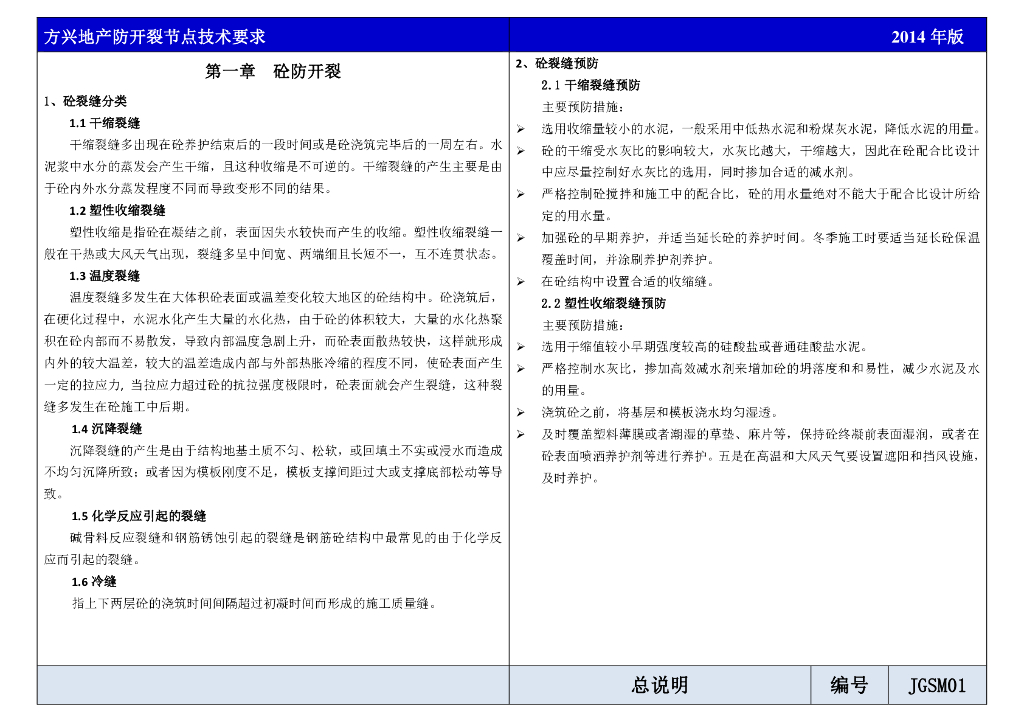Click the "1.4 沉降裂缝" heading

[x=106, y=429]
